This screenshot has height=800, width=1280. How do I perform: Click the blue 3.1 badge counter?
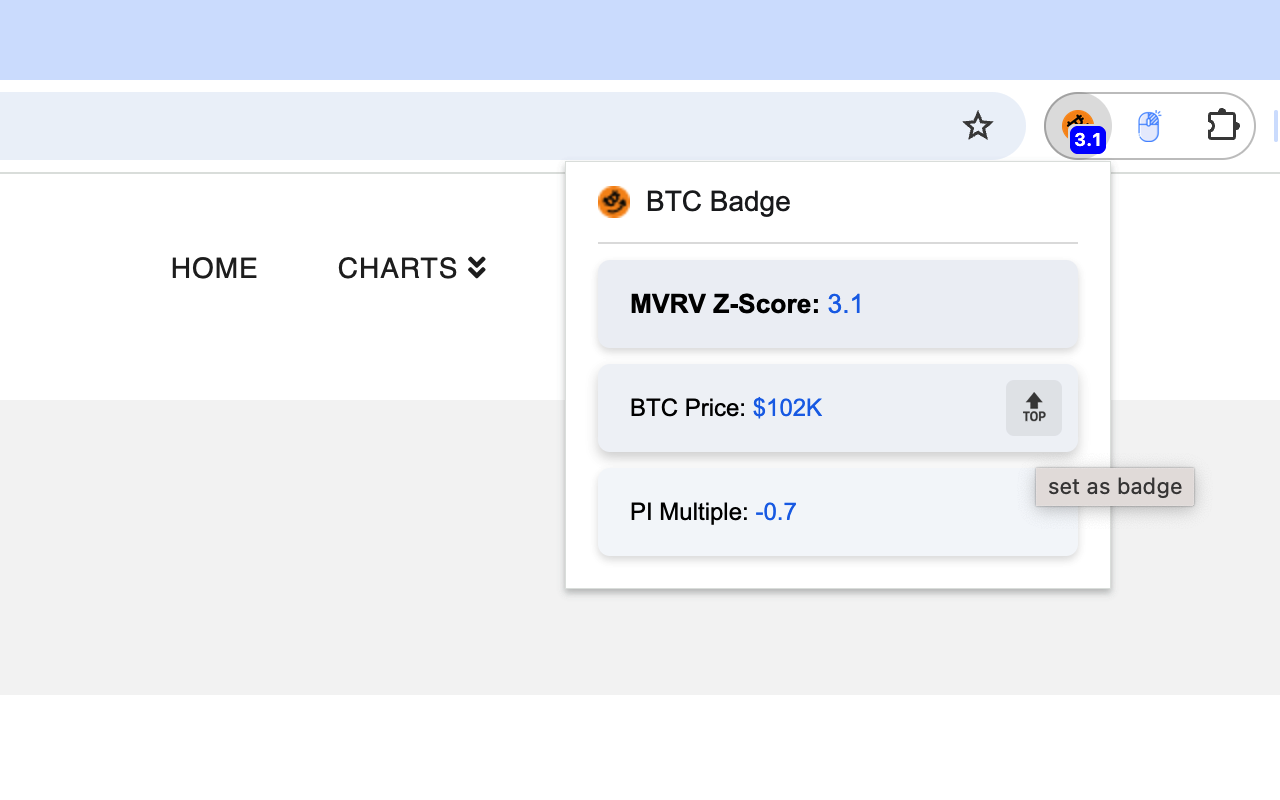pyautogui.click(x=1088, y=141)
